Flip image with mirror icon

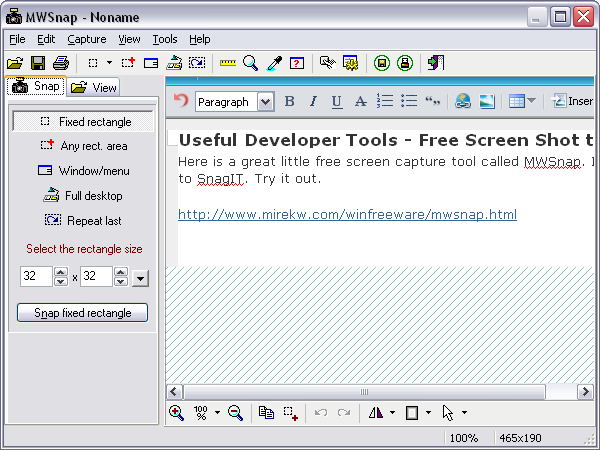coord(376,412)
